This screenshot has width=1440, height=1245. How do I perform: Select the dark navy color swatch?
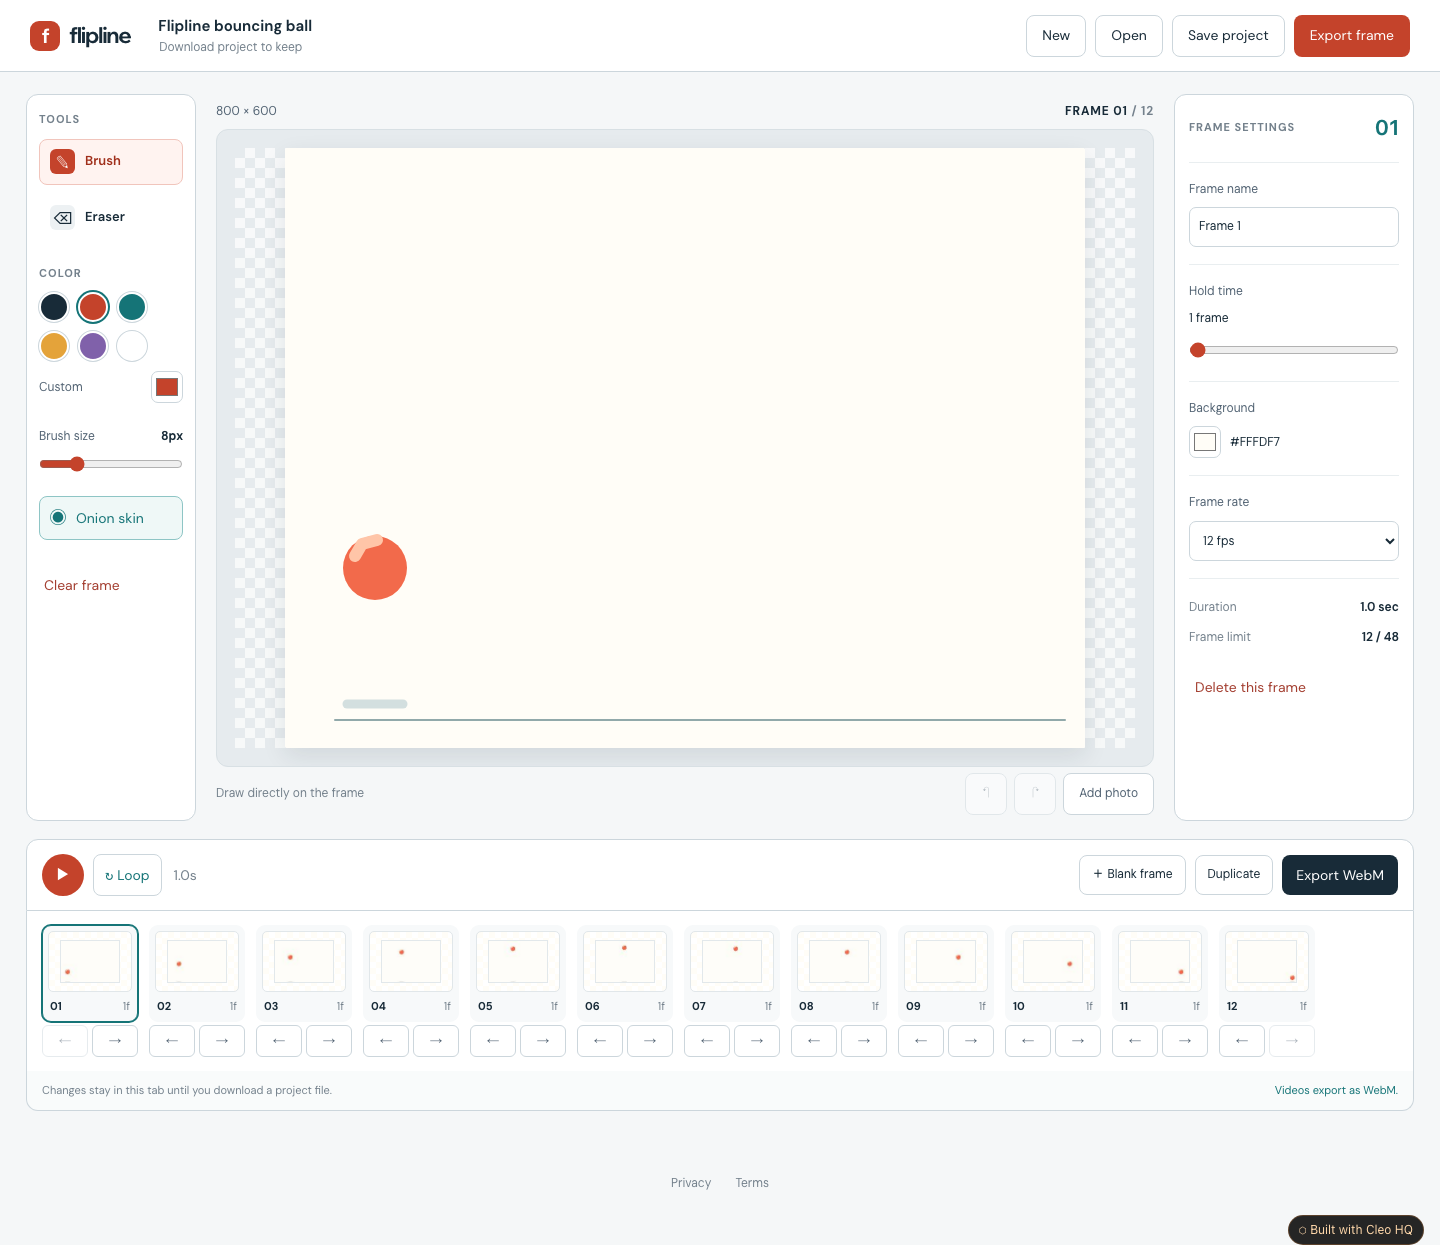pyautogui.click(x=54, y=307)
